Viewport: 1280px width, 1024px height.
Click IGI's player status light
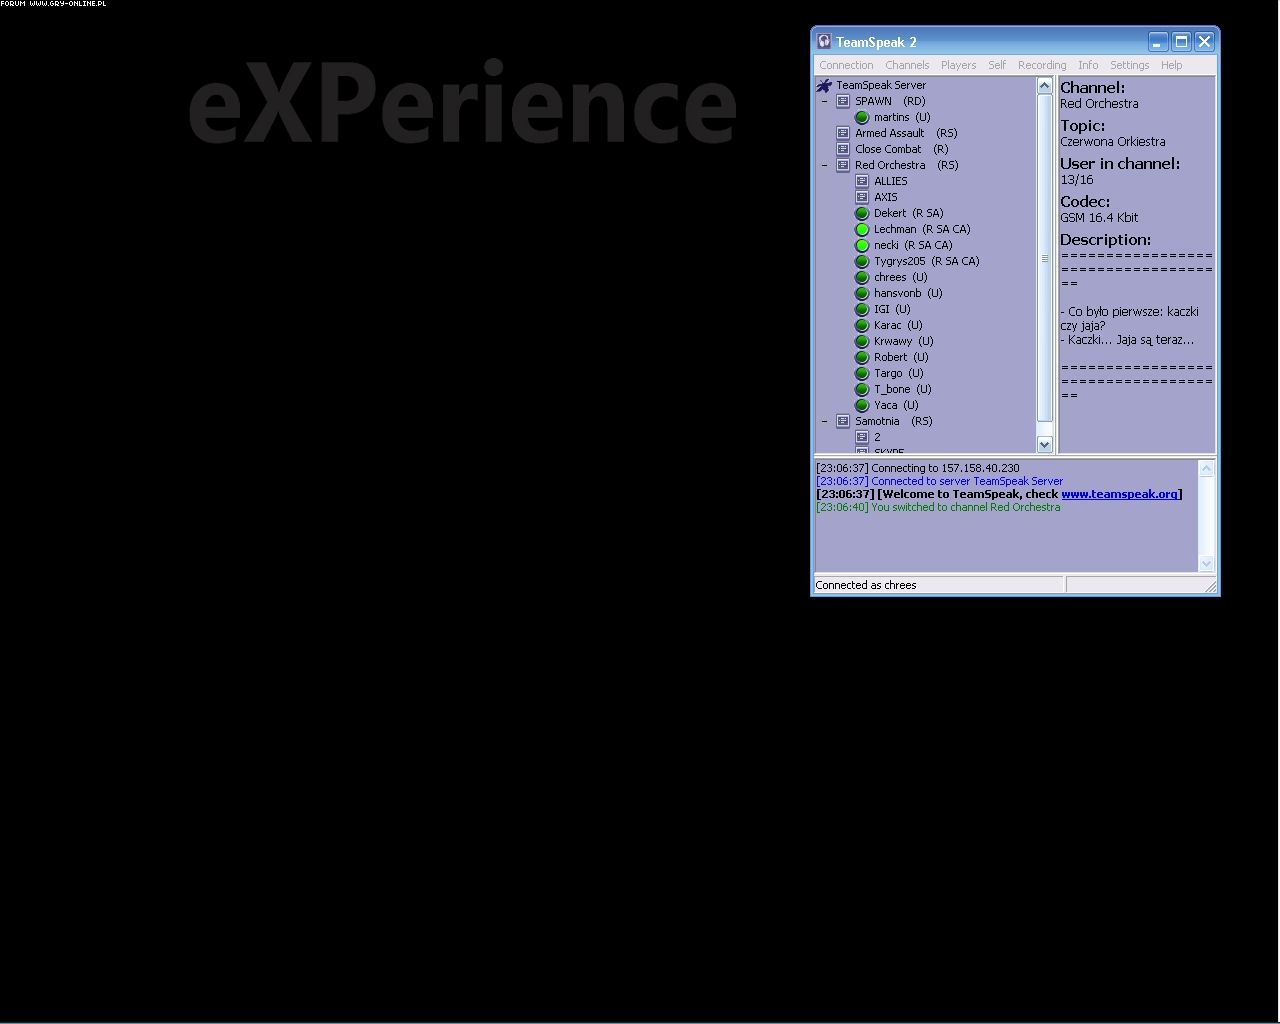(862, 309)
